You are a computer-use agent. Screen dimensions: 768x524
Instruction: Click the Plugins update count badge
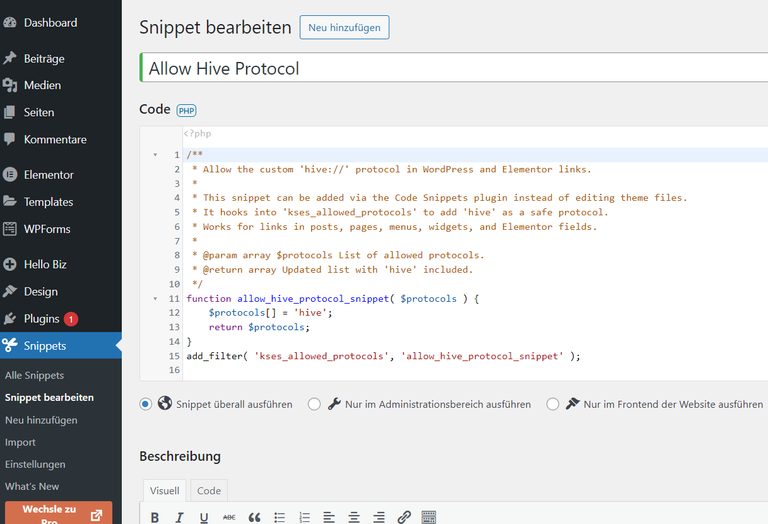[71, 319]
